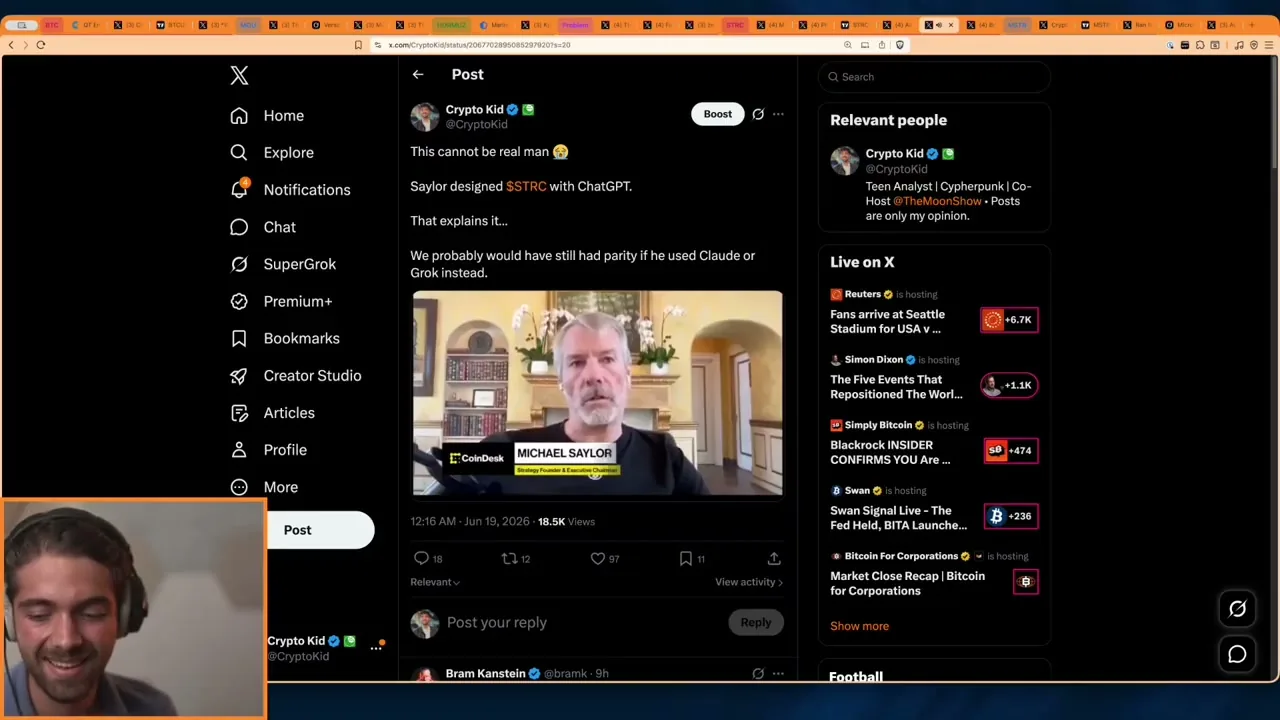Screen dimensions: 1280x720
Task: Expand View activity for the post
Action: tap(749, 582)
